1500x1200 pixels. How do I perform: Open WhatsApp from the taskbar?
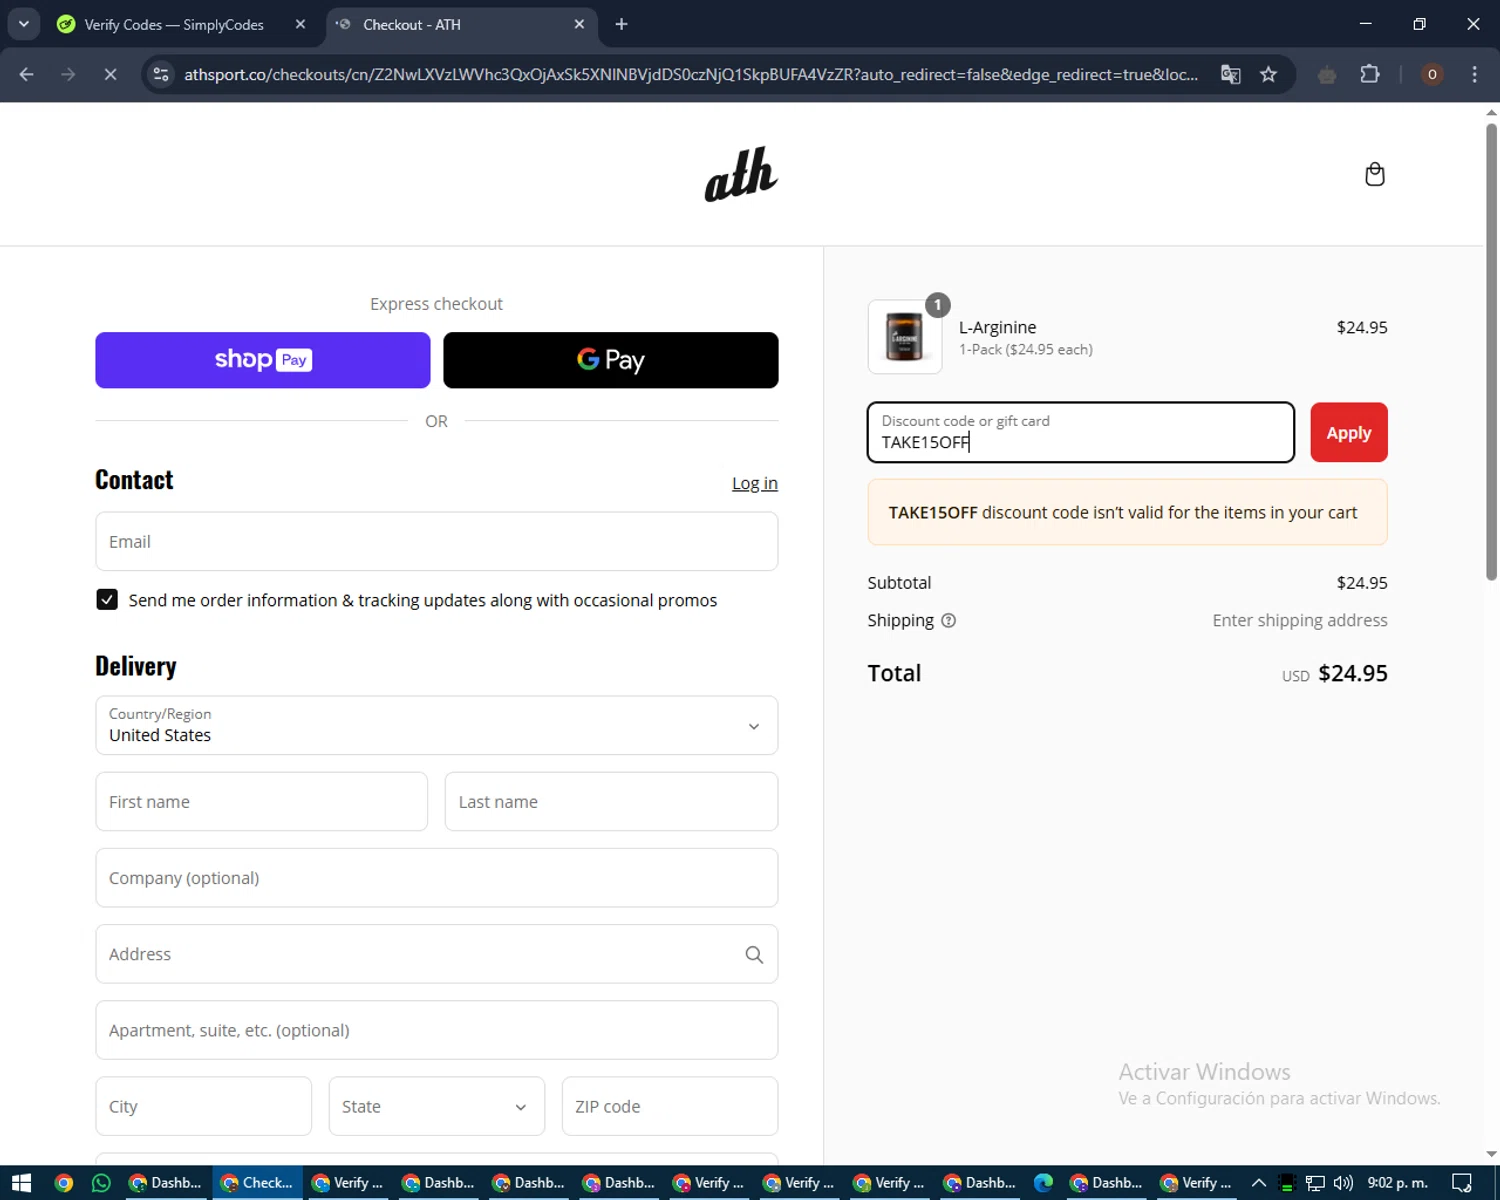(101, 1183)
